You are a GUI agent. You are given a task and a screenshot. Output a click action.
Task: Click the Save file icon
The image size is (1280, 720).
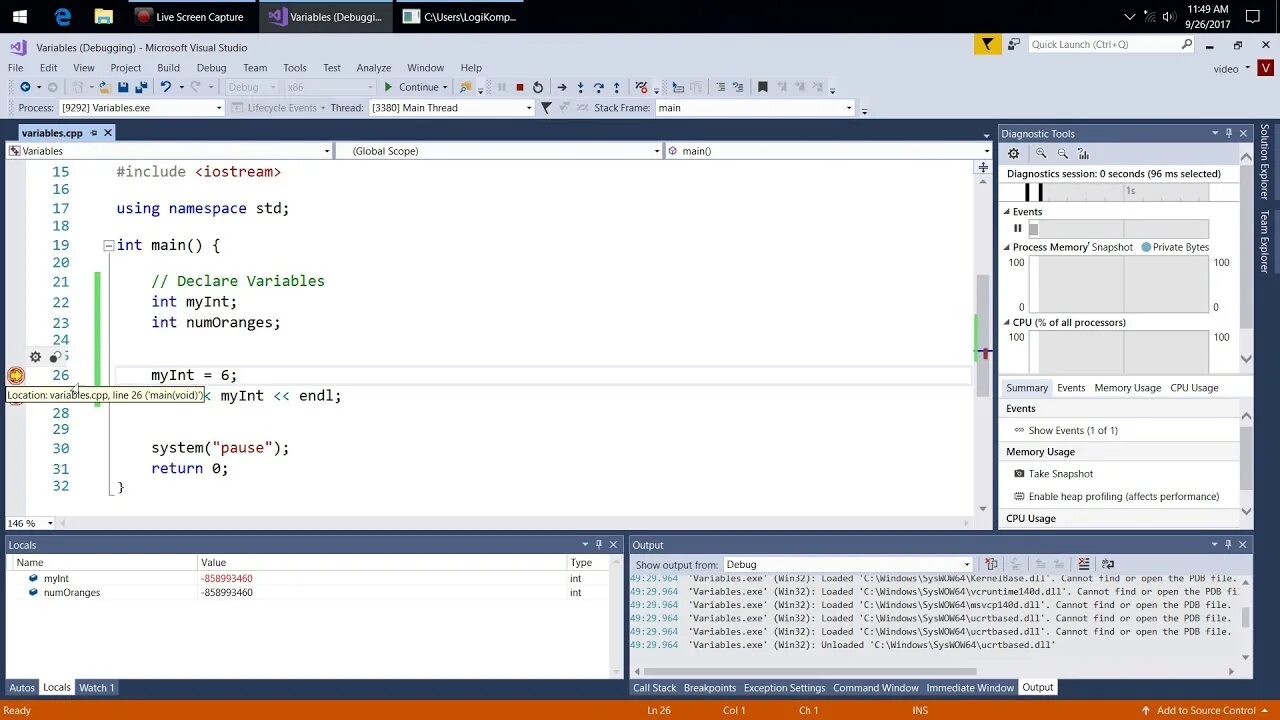pyautogui.click(x=123, y=87)
